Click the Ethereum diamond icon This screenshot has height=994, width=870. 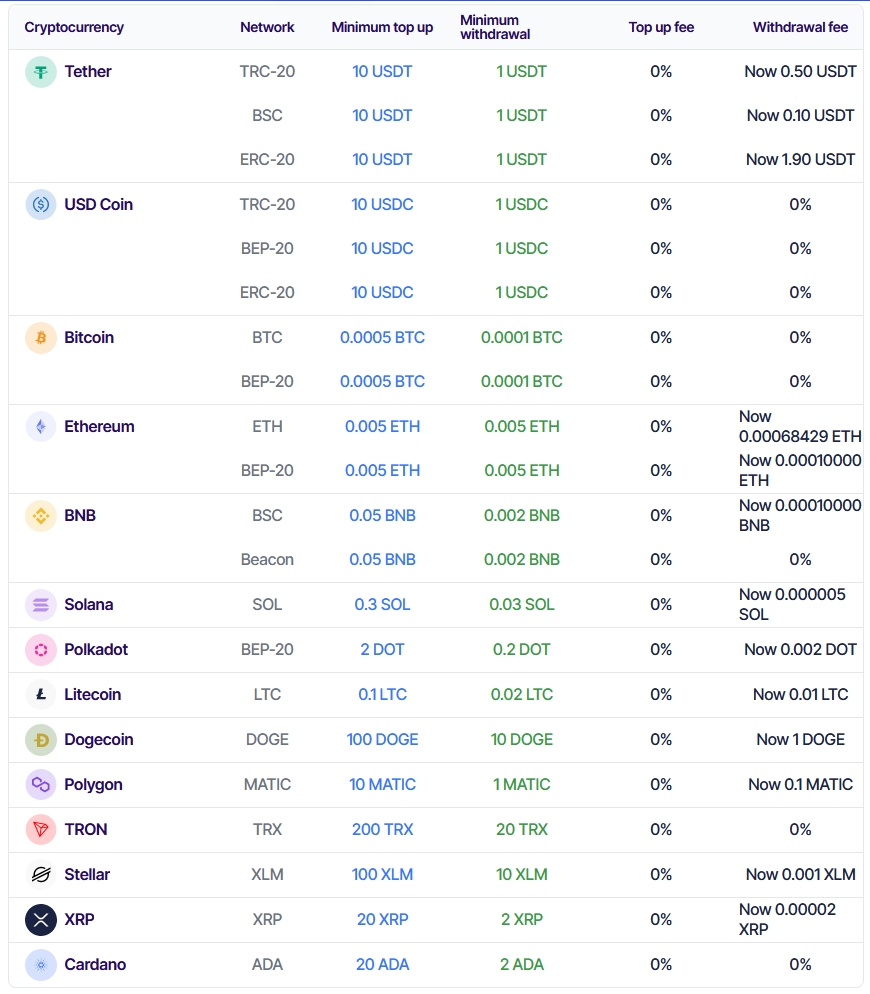(41, 427)
